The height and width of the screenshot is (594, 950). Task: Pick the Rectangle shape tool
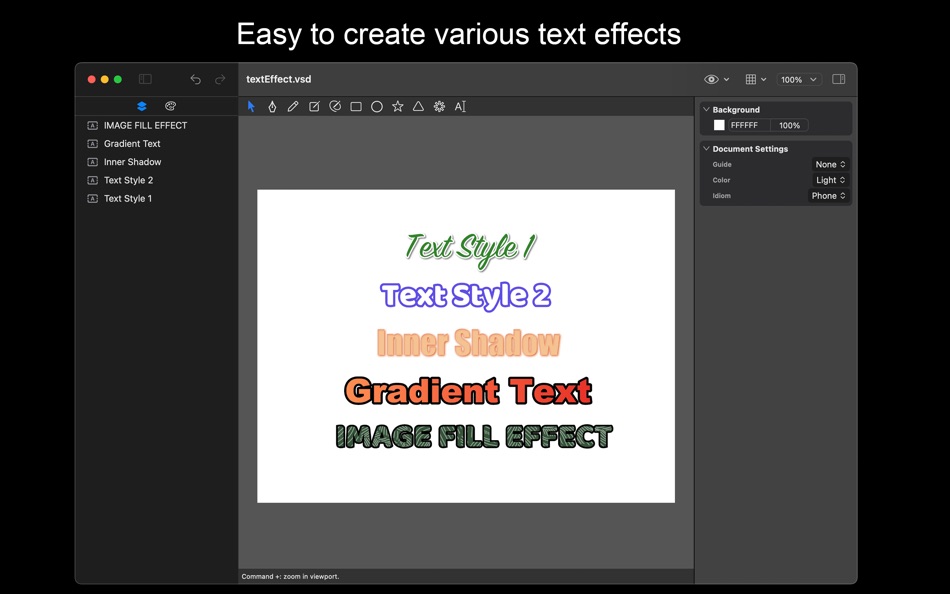pyautogui.click(x=356, y=107)
